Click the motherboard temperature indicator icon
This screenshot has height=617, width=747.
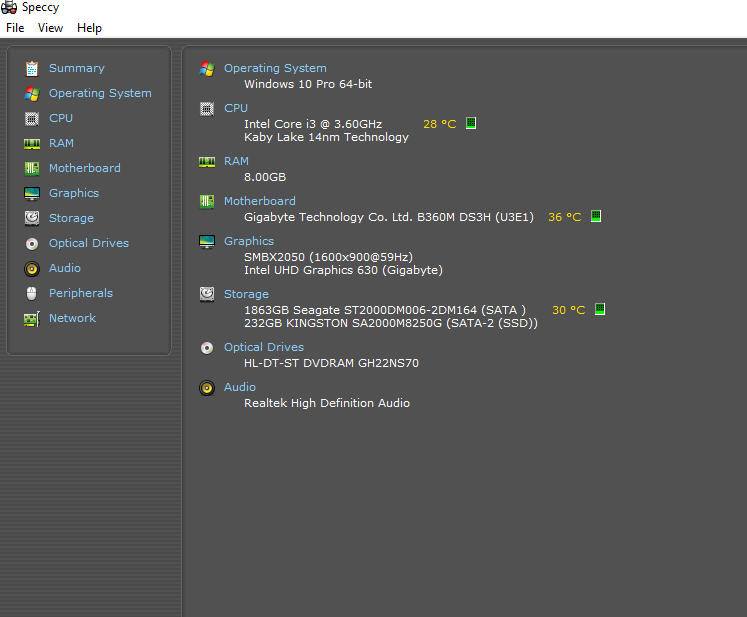pos(596,216)
